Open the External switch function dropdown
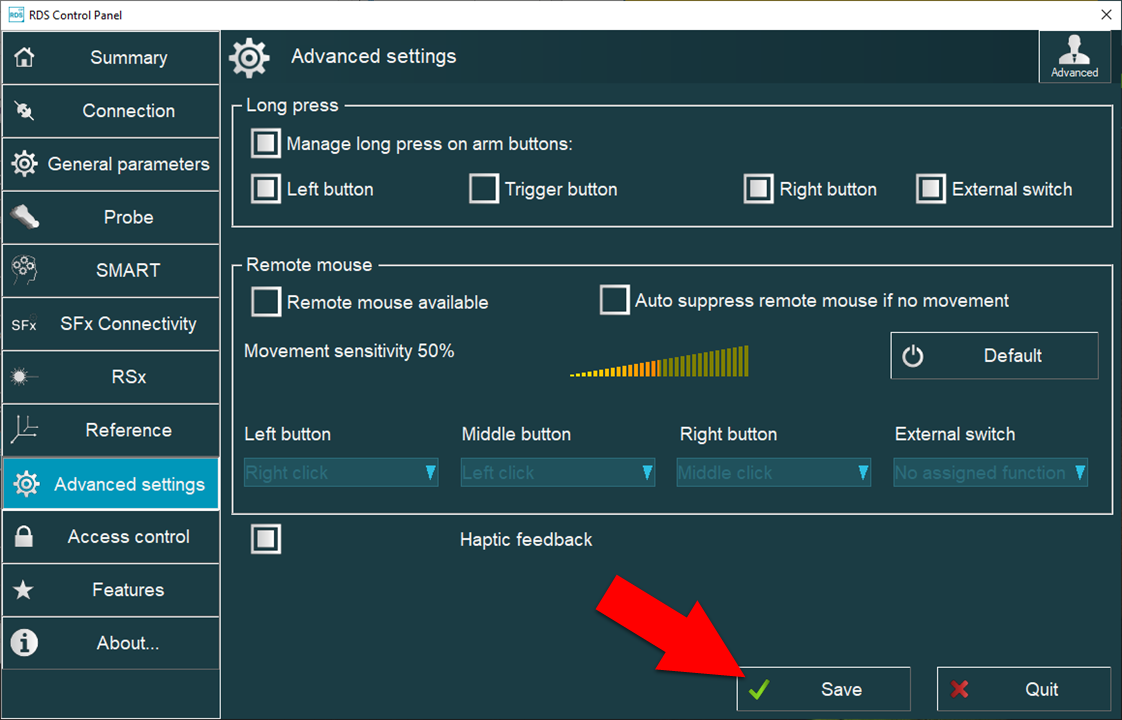Viewport: 1122px width, 720px height. click(x=990, y=473)
